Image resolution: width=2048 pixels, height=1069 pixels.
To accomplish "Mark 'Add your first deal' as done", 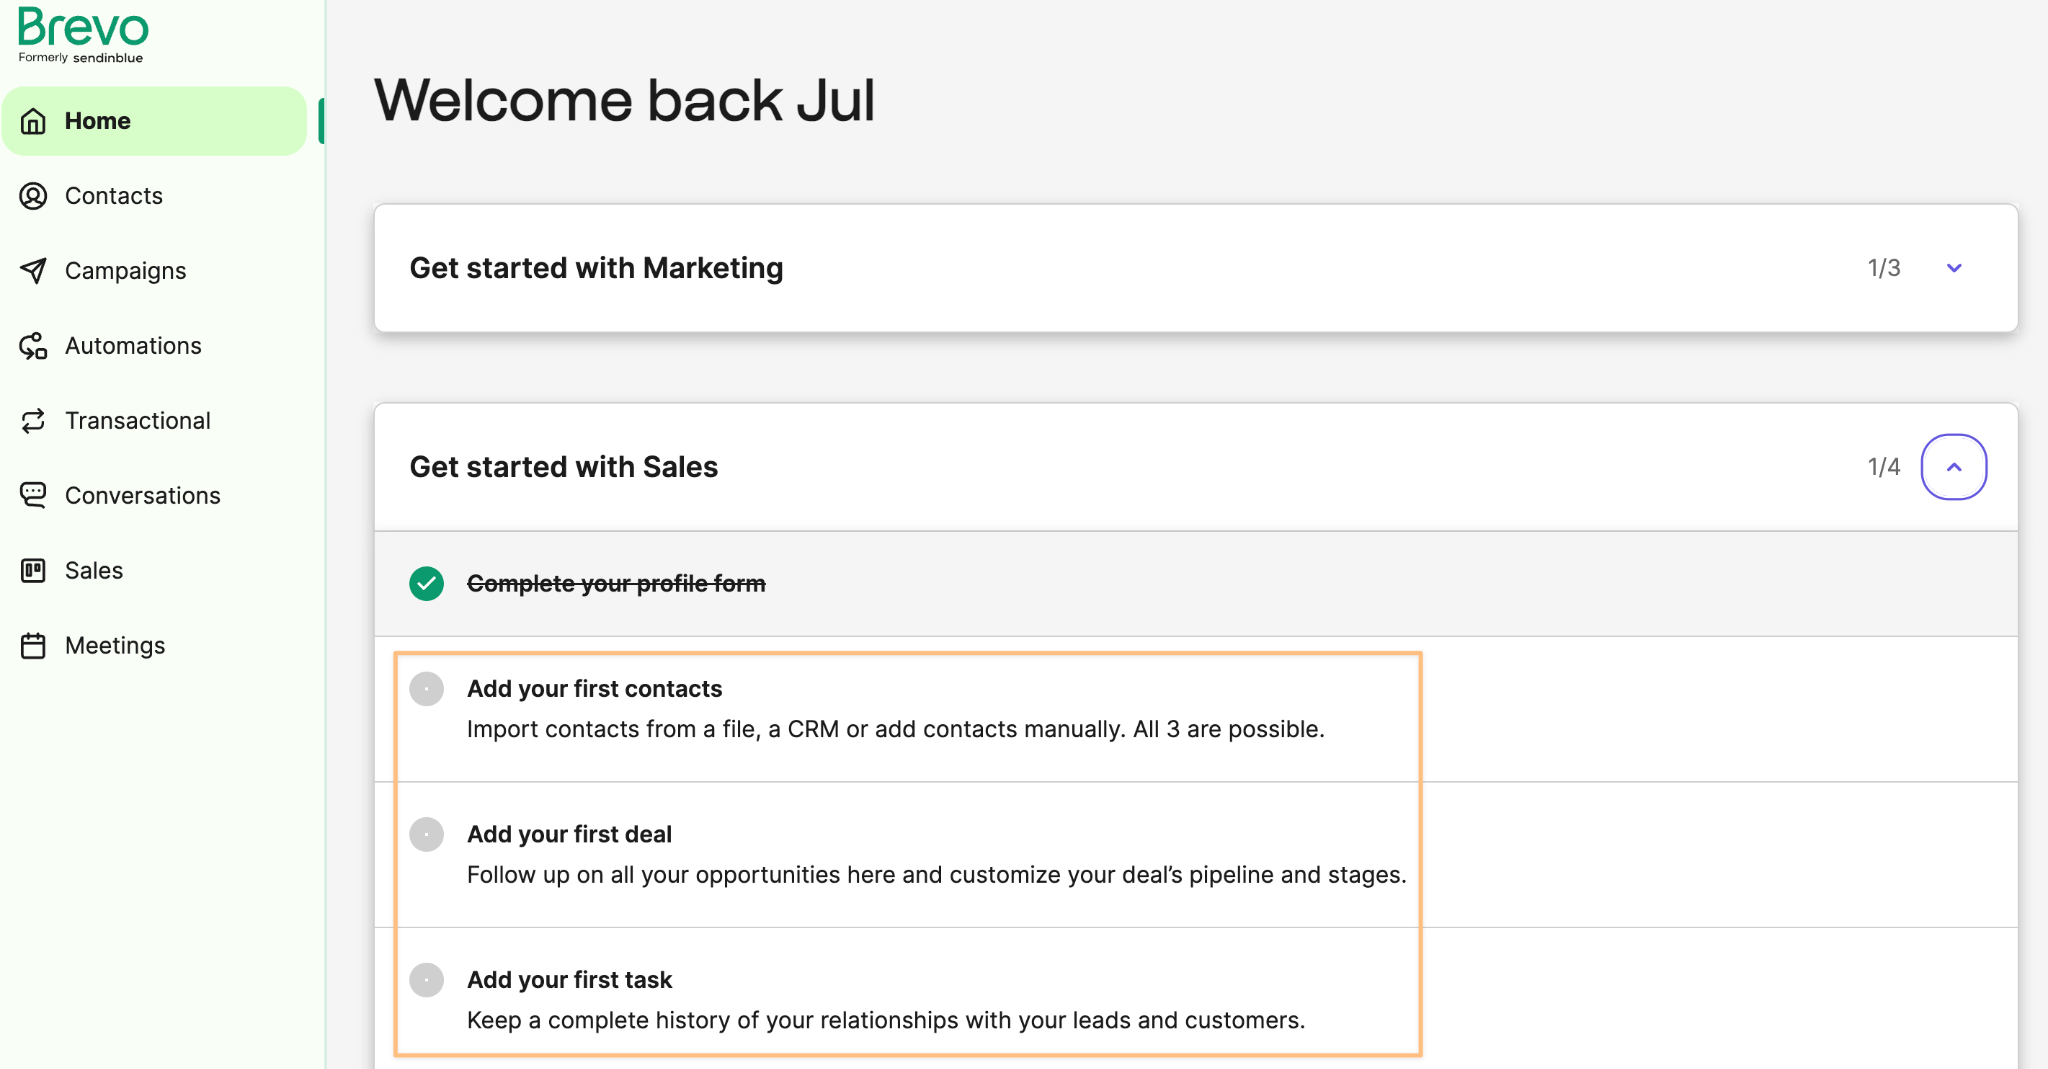I will click(x=427, y=834).
